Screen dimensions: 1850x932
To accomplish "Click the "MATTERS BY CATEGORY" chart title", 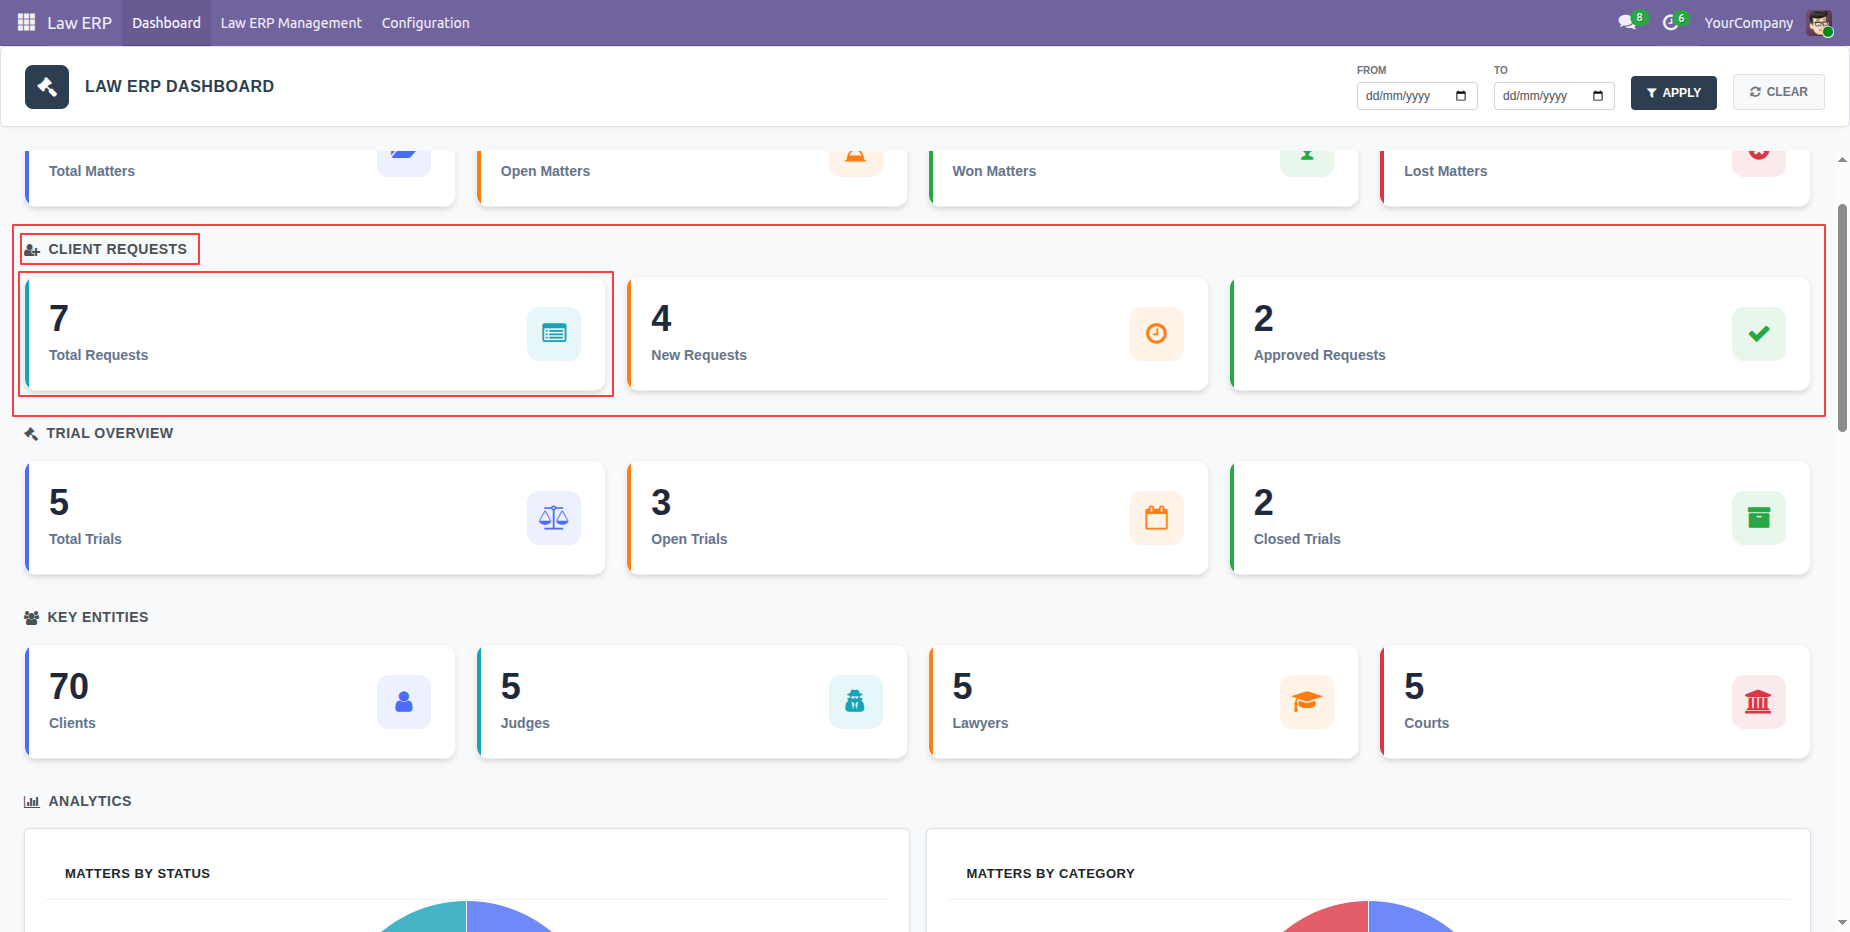I will point(1050,874).
